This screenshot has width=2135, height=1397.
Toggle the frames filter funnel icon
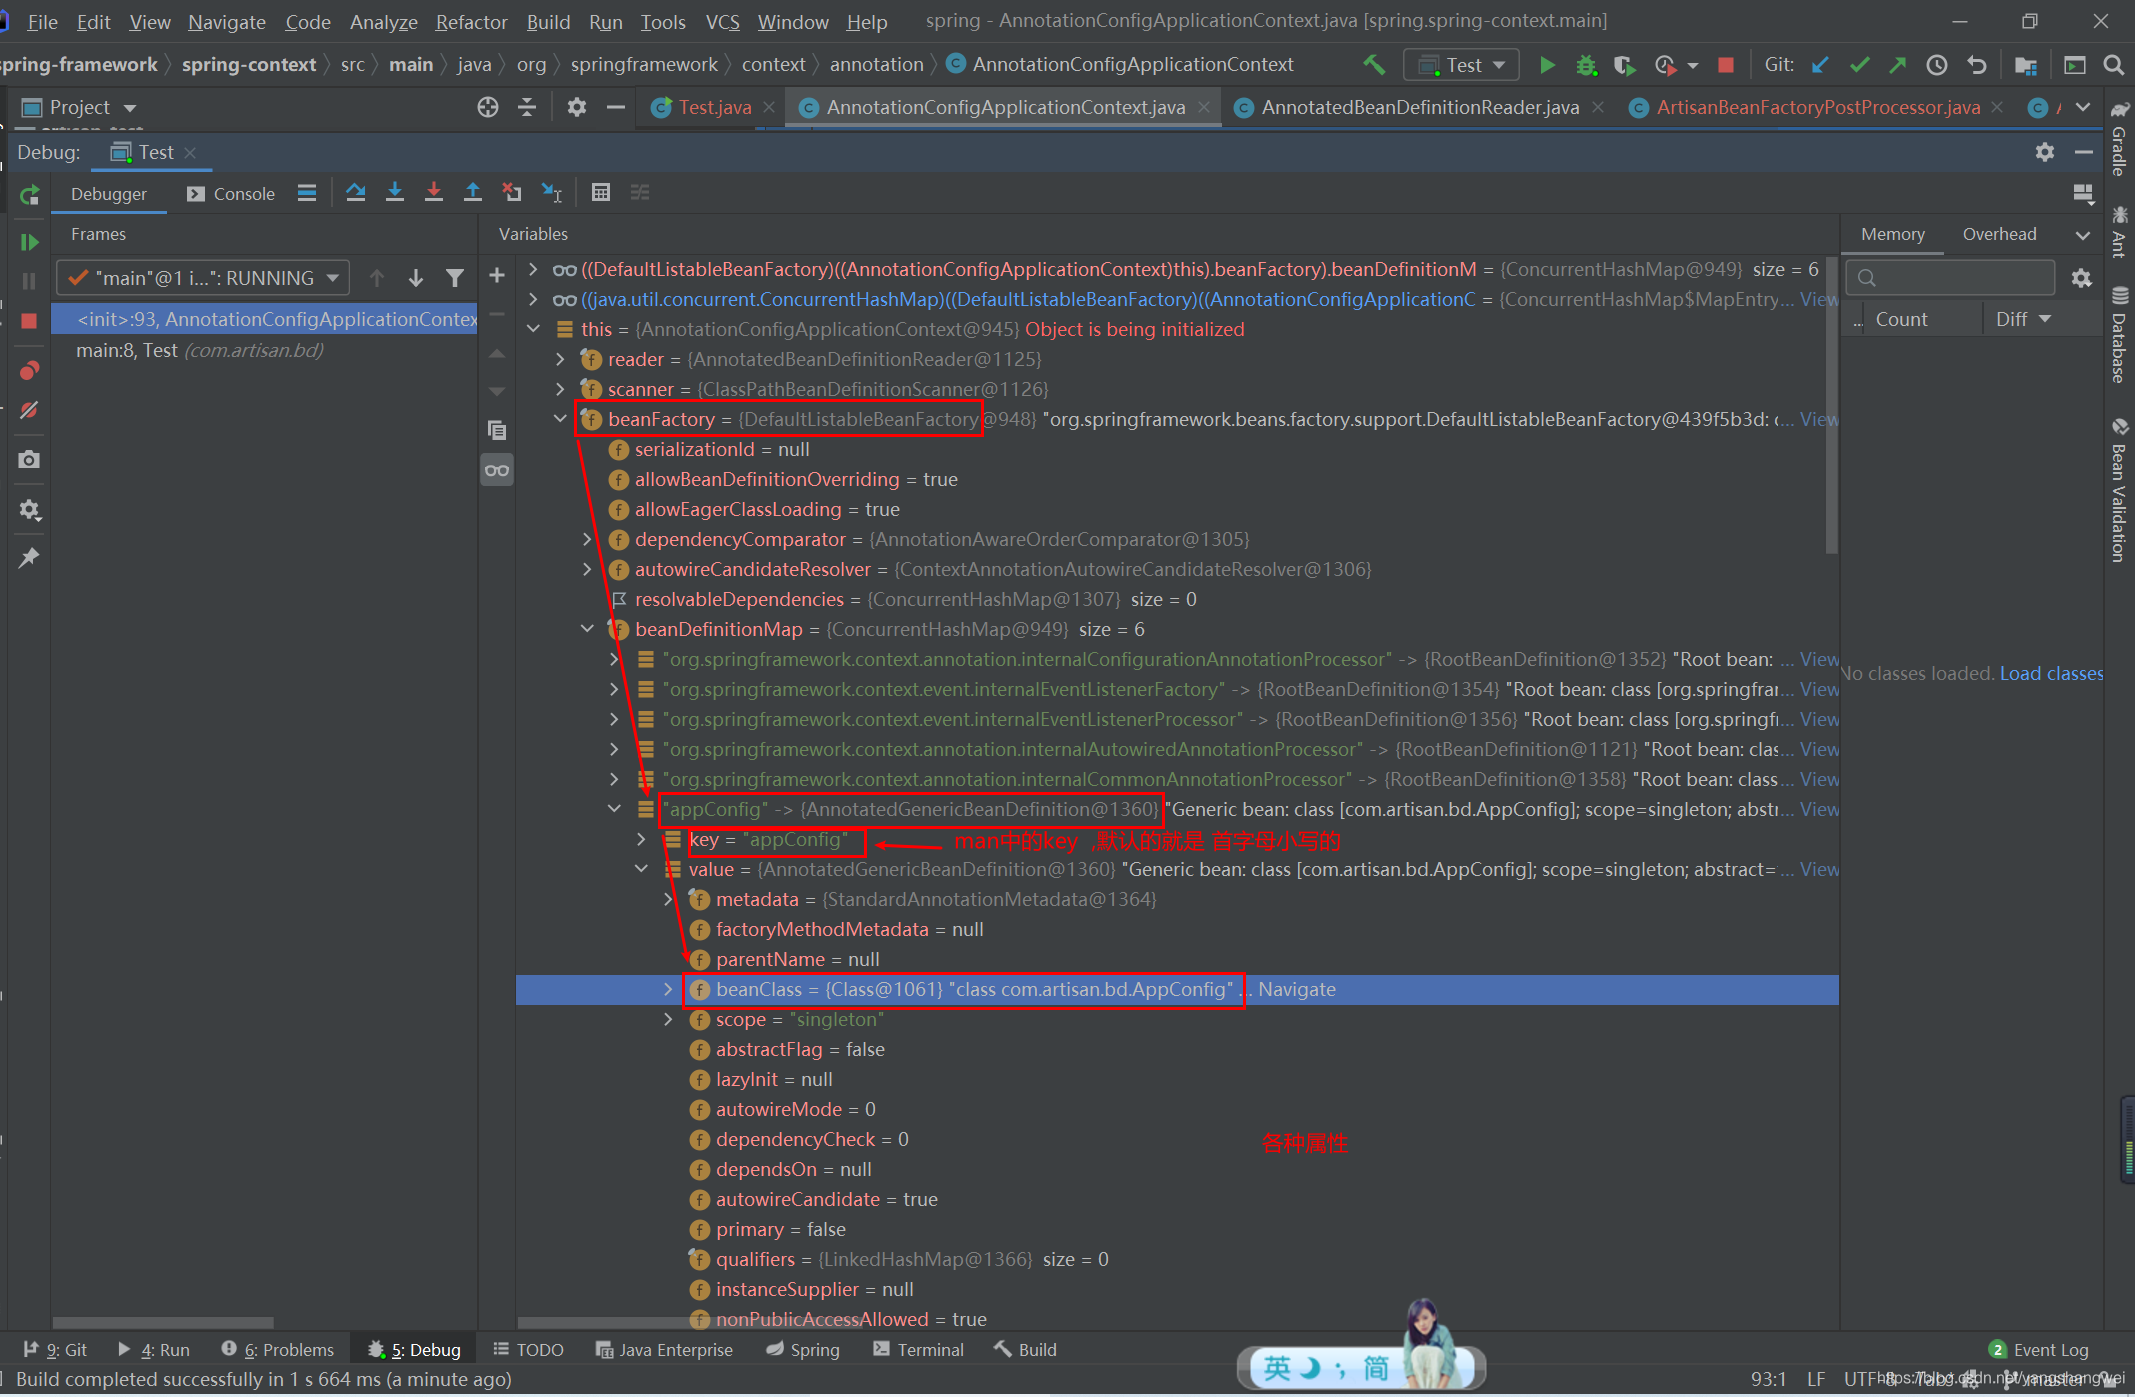455,278
